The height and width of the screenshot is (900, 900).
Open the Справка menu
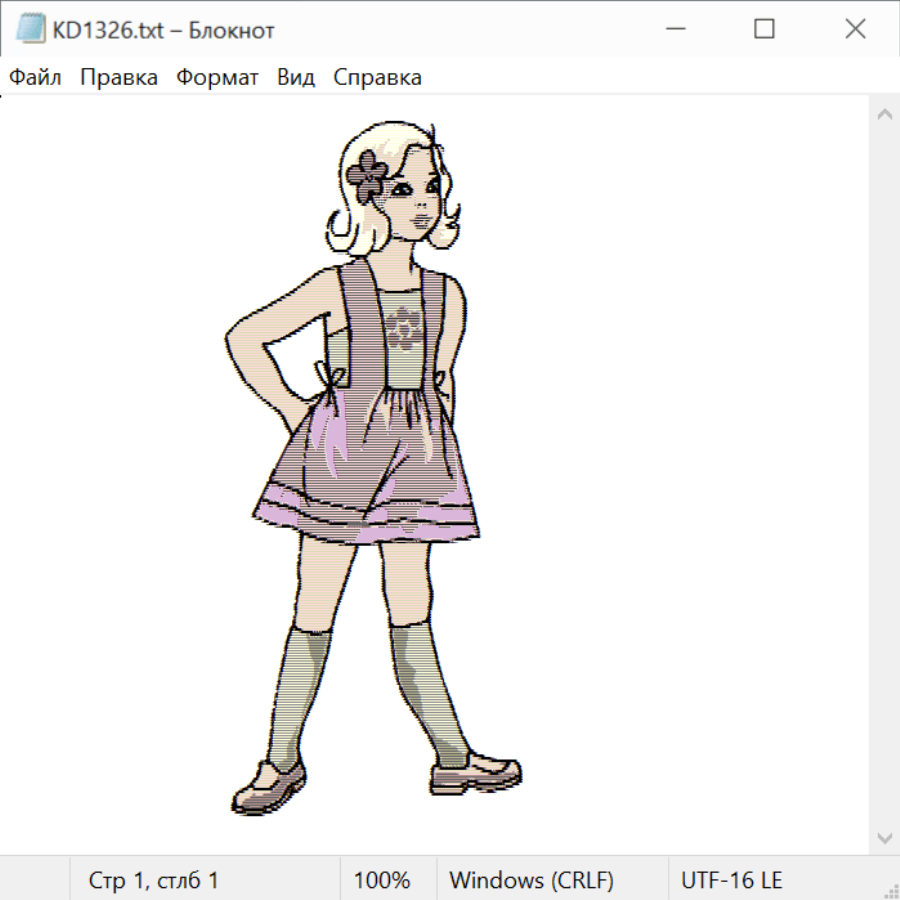point(377,78)
